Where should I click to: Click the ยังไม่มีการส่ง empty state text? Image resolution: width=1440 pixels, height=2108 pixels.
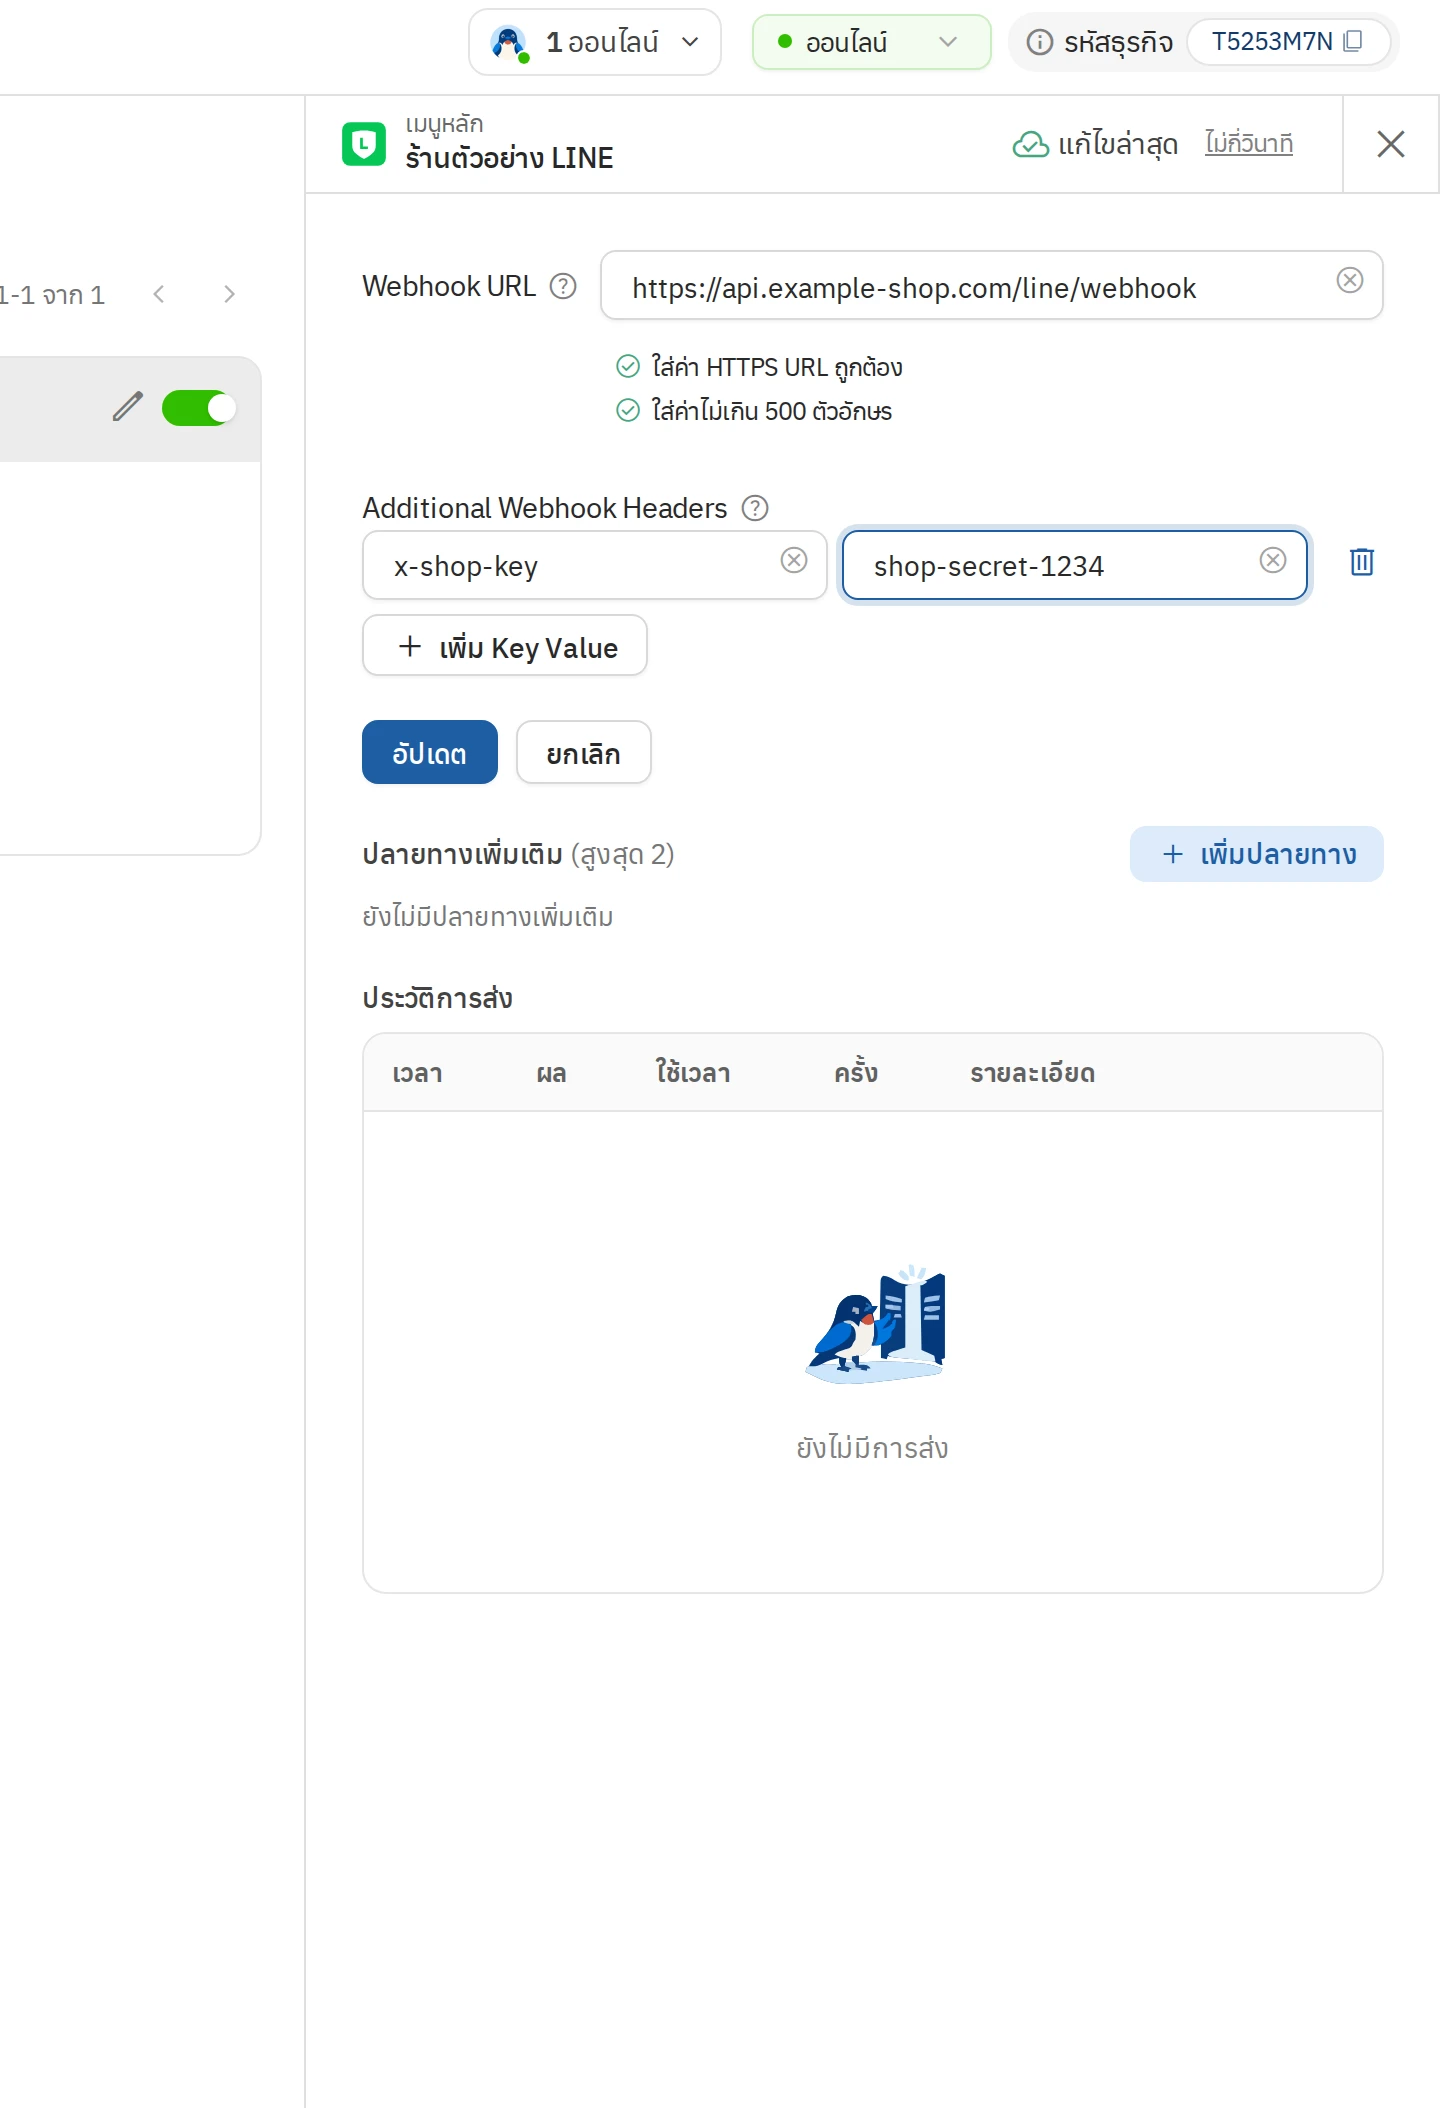[872, 1447]
